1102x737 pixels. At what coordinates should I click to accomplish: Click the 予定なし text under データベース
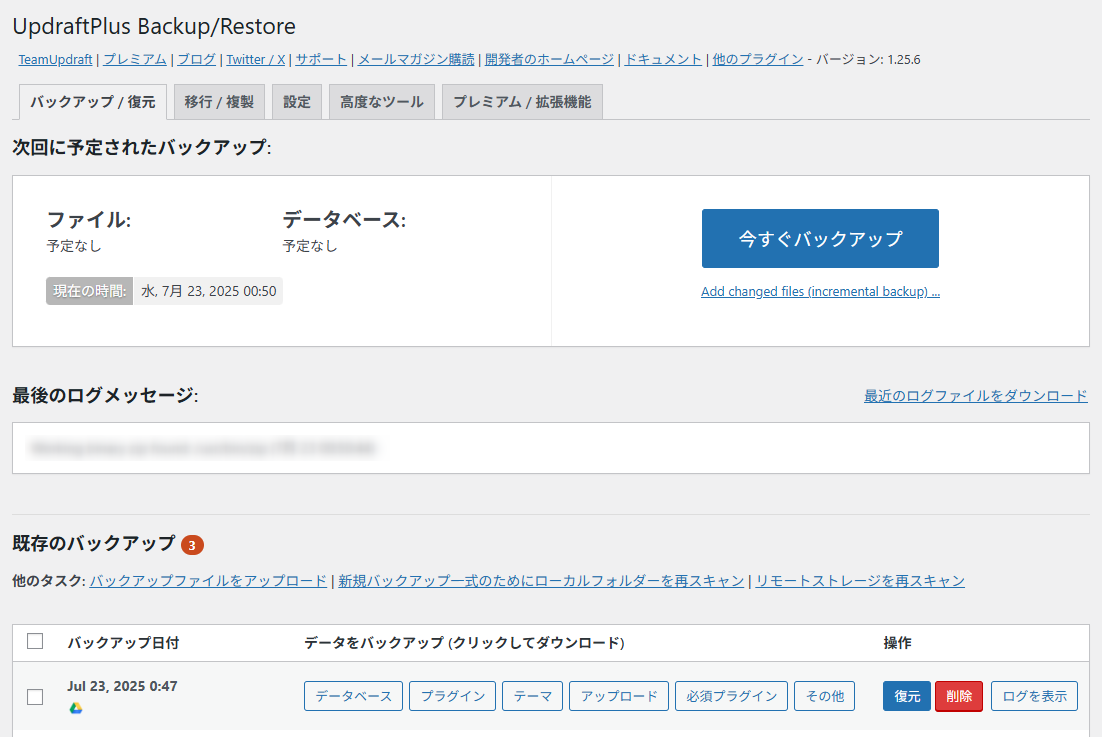[x=310, y=246]
